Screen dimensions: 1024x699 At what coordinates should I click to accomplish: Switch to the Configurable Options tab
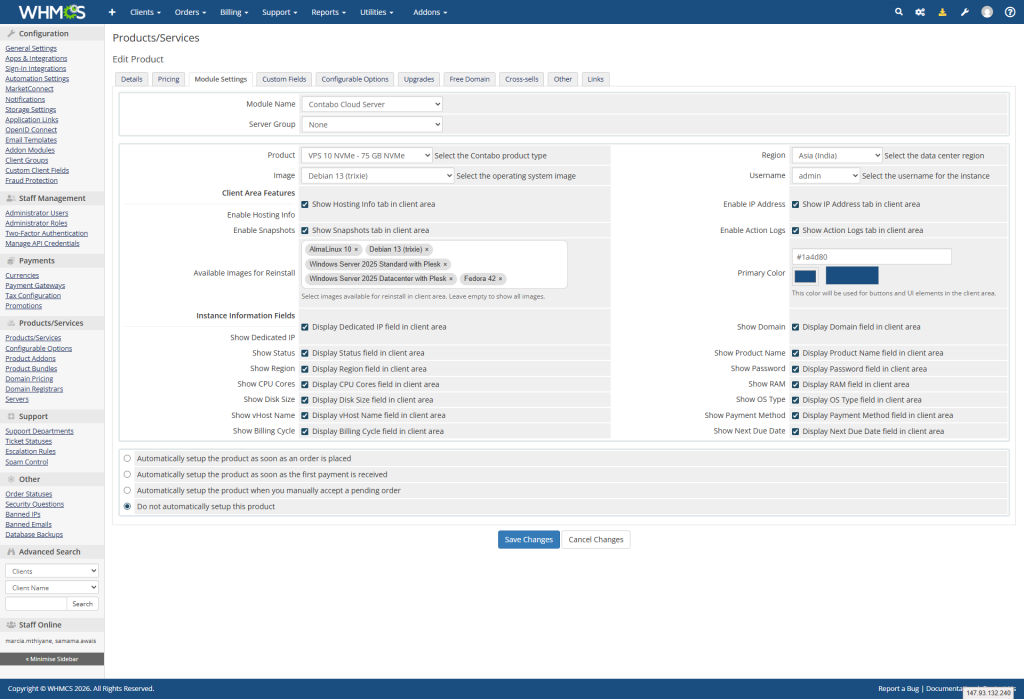point(354,79)
